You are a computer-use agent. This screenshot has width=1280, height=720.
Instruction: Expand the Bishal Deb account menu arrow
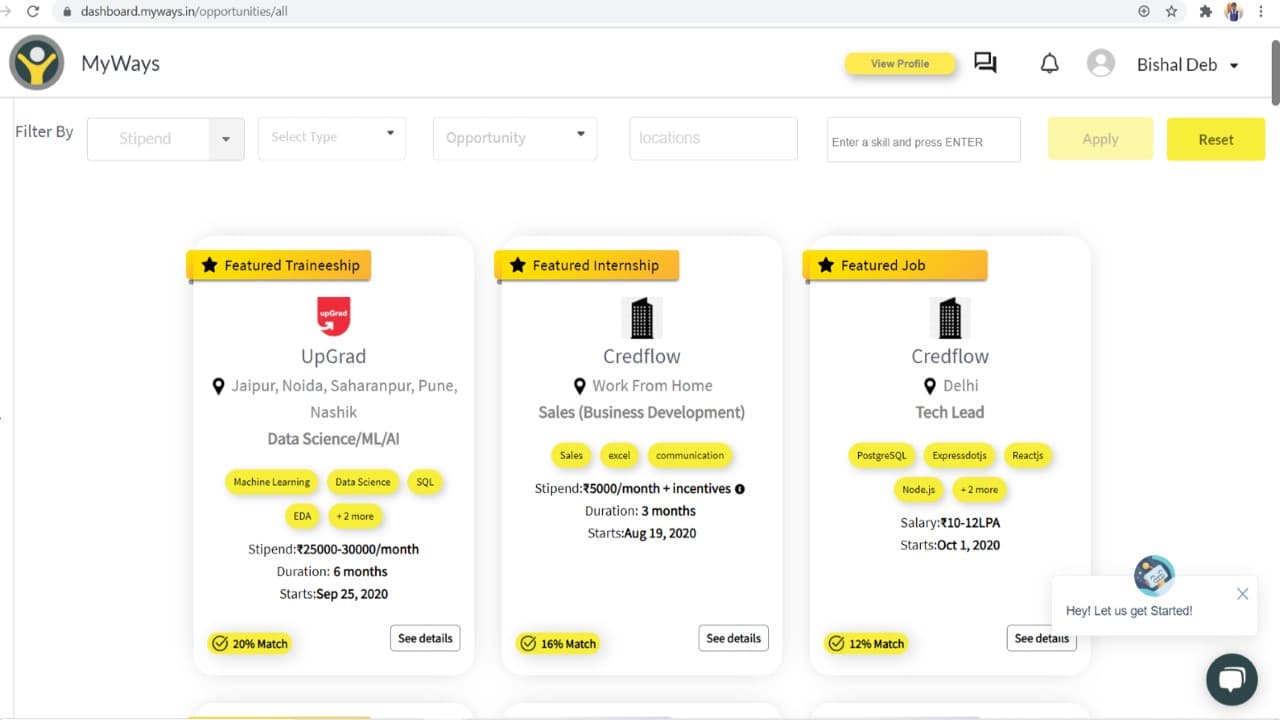tap(1234, 65)
